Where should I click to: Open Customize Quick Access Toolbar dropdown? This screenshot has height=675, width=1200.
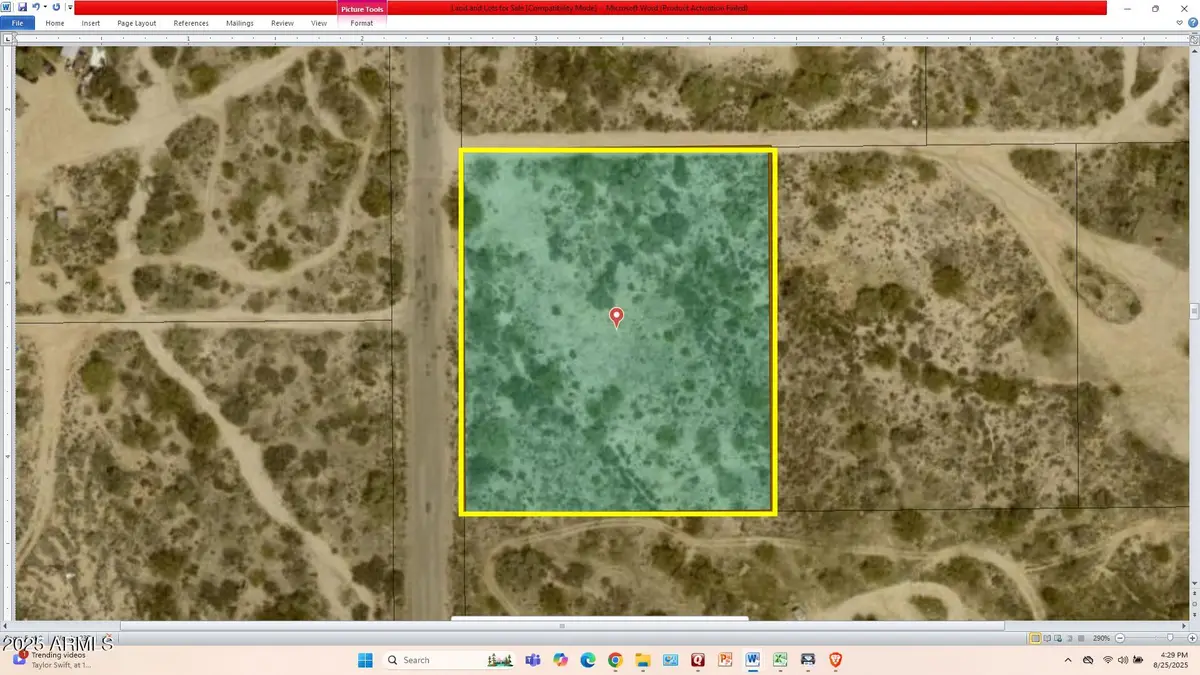coord(70,8)
